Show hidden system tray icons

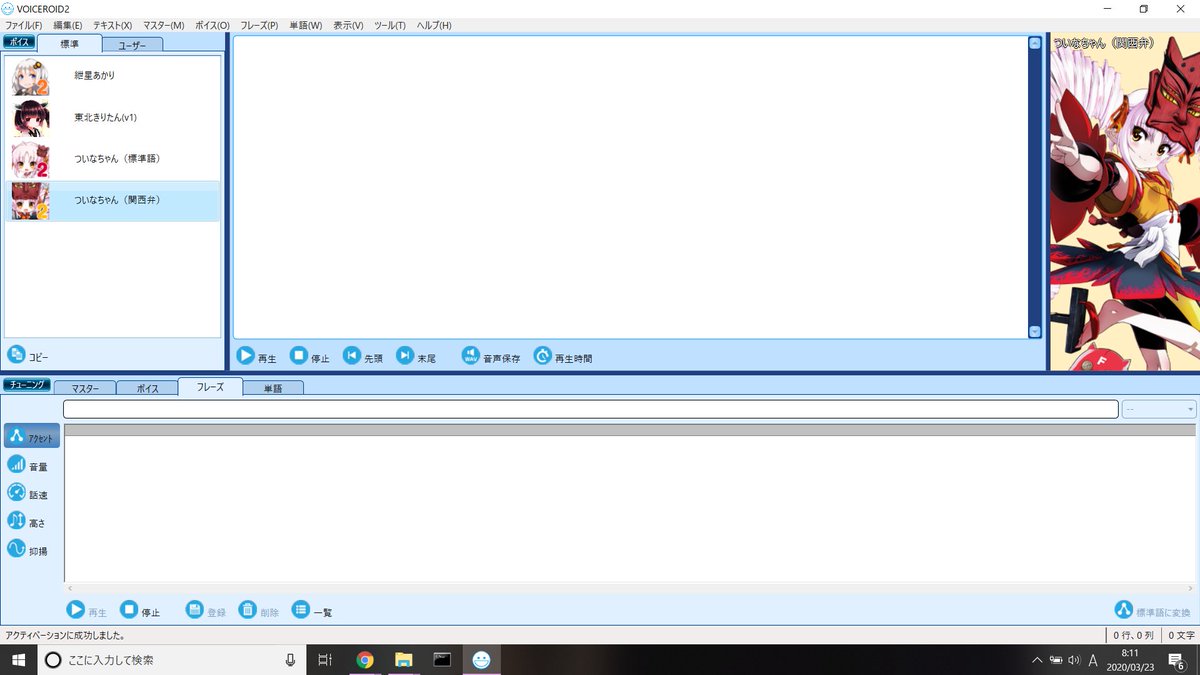(x=1038, y=660)
